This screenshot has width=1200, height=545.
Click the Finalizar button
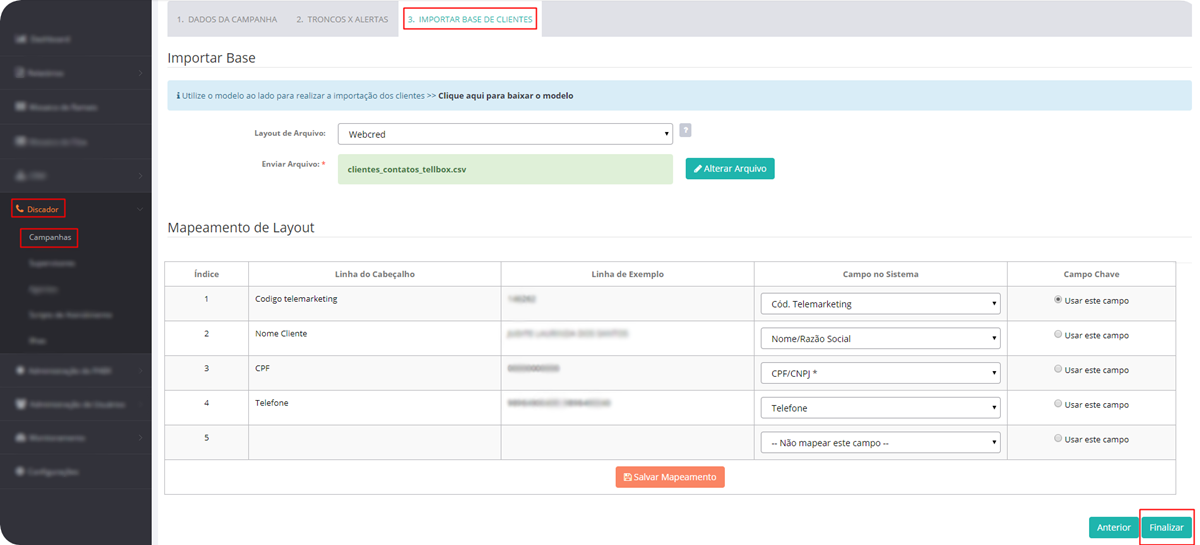[x=1166, y=527]
